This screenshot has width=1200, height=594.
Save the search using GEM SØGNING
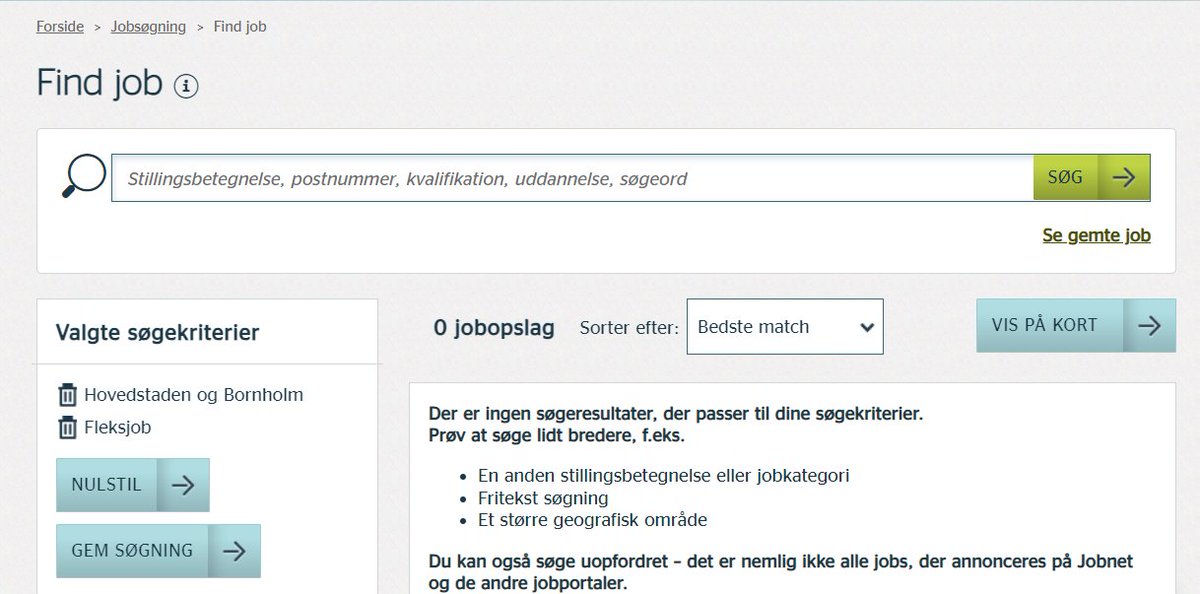point(132,550)
